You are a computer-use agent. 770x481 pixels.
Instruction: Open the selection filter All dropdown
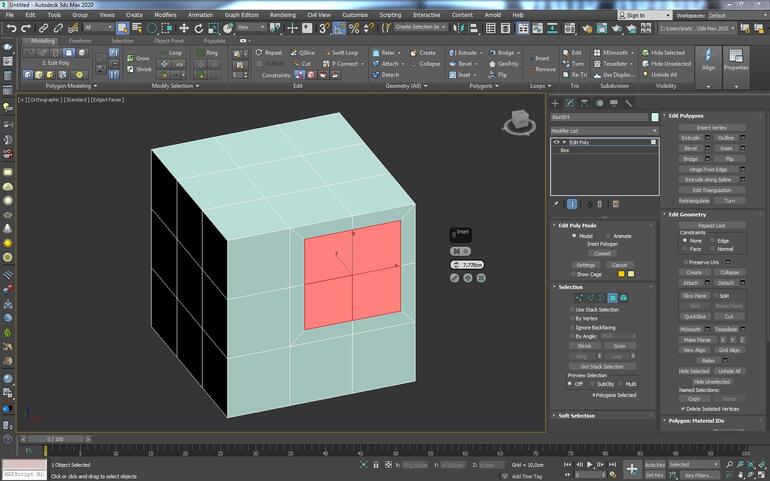click(x=99, y=27)
